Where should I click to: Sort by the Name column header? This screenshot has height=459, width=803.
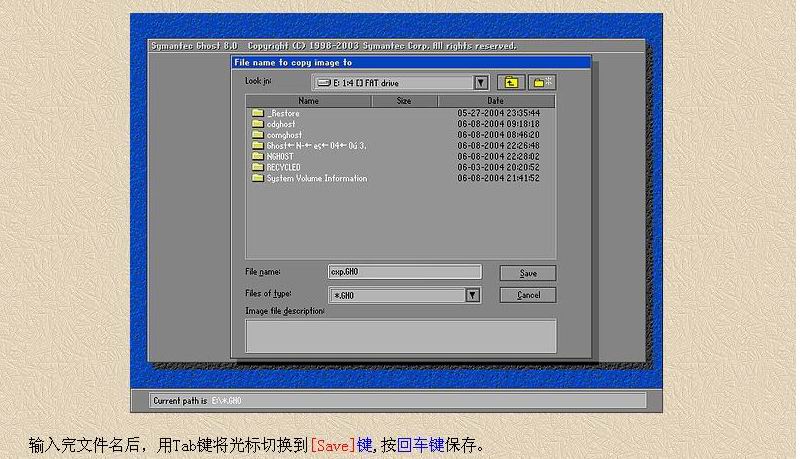click(x=308, y=101)
